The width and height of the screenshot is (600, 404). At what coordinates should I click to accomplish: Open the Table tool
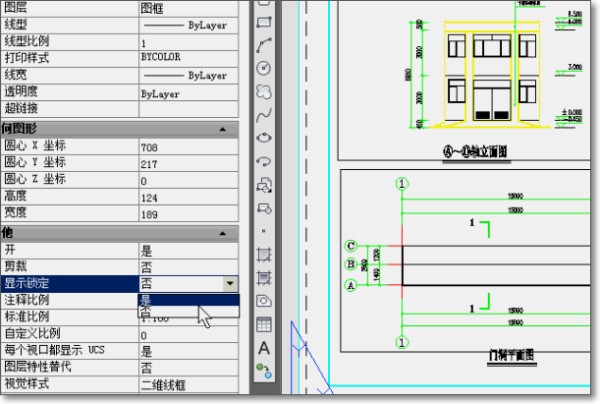click(264, 324)
